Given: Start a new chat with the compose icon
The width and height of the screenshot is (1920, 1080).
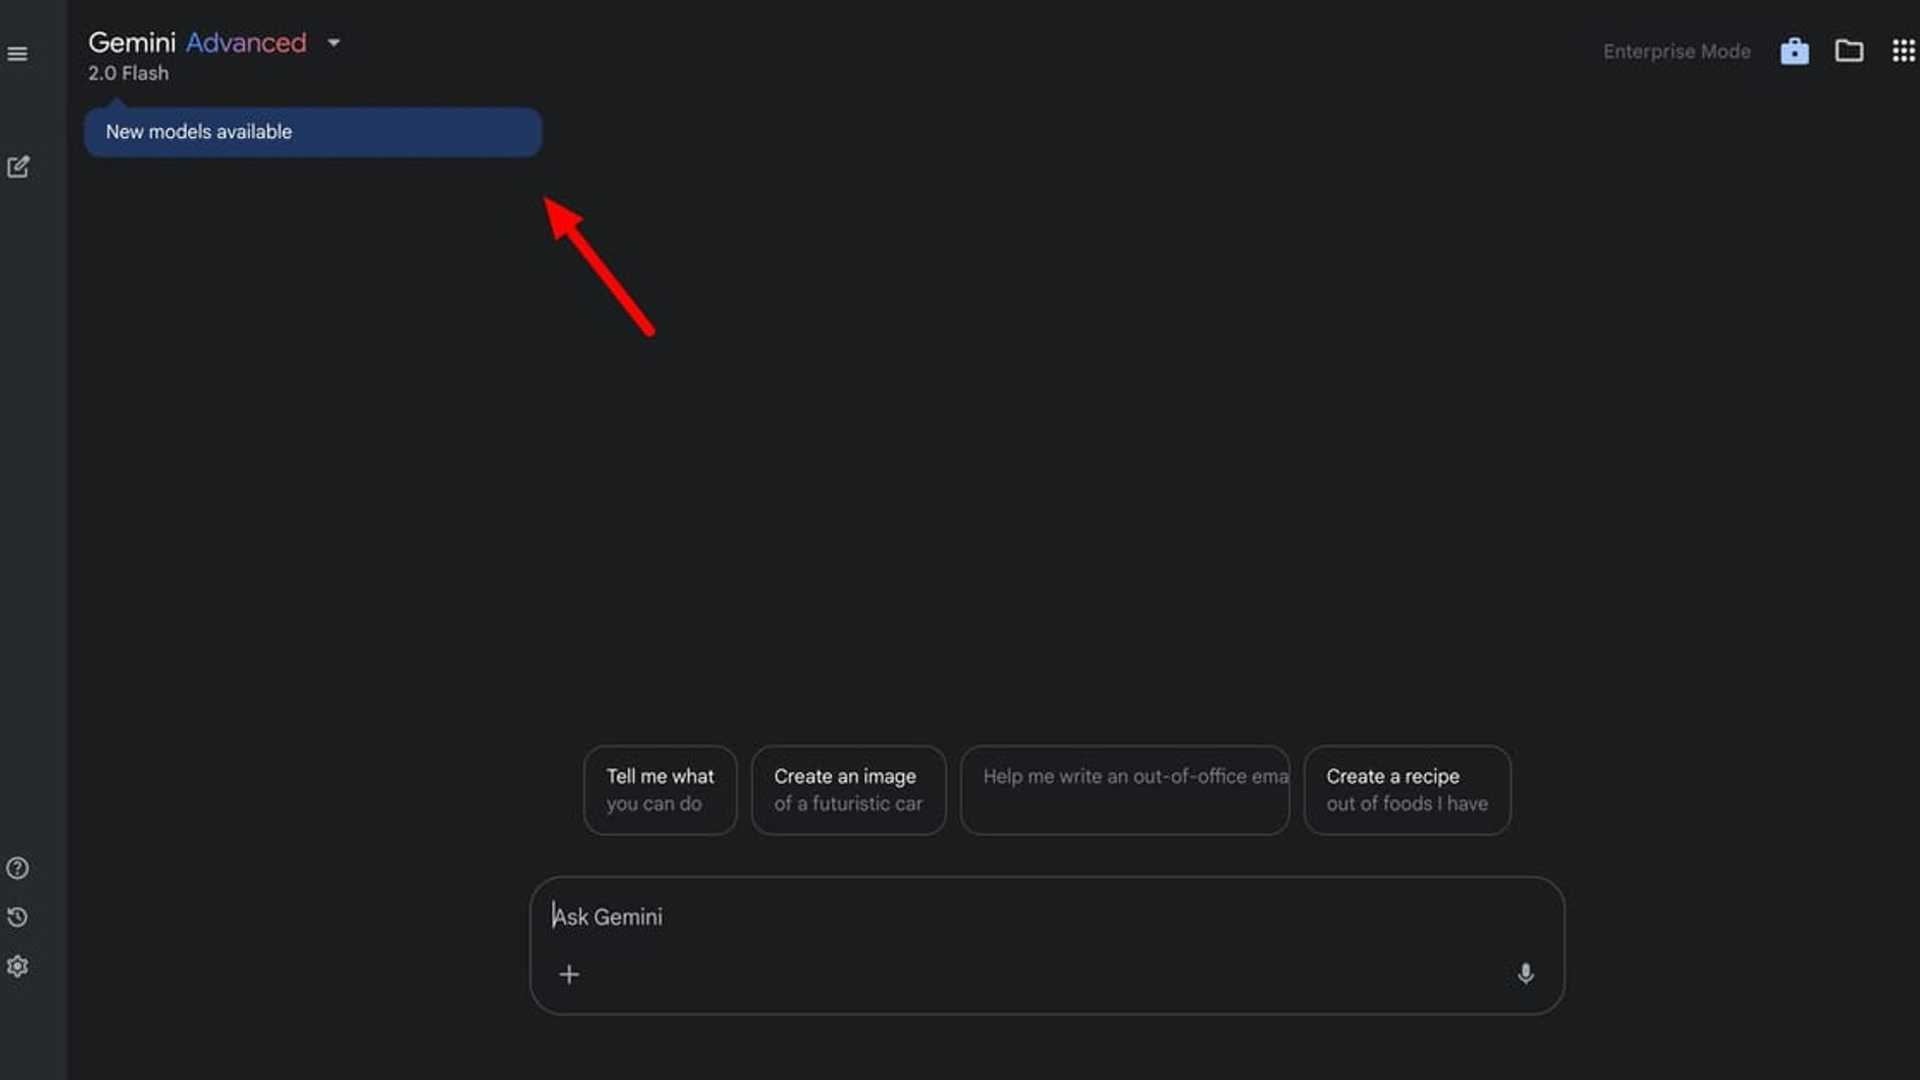Looking at the screenshot, I should pyautogui.click(x=18, y=167).
